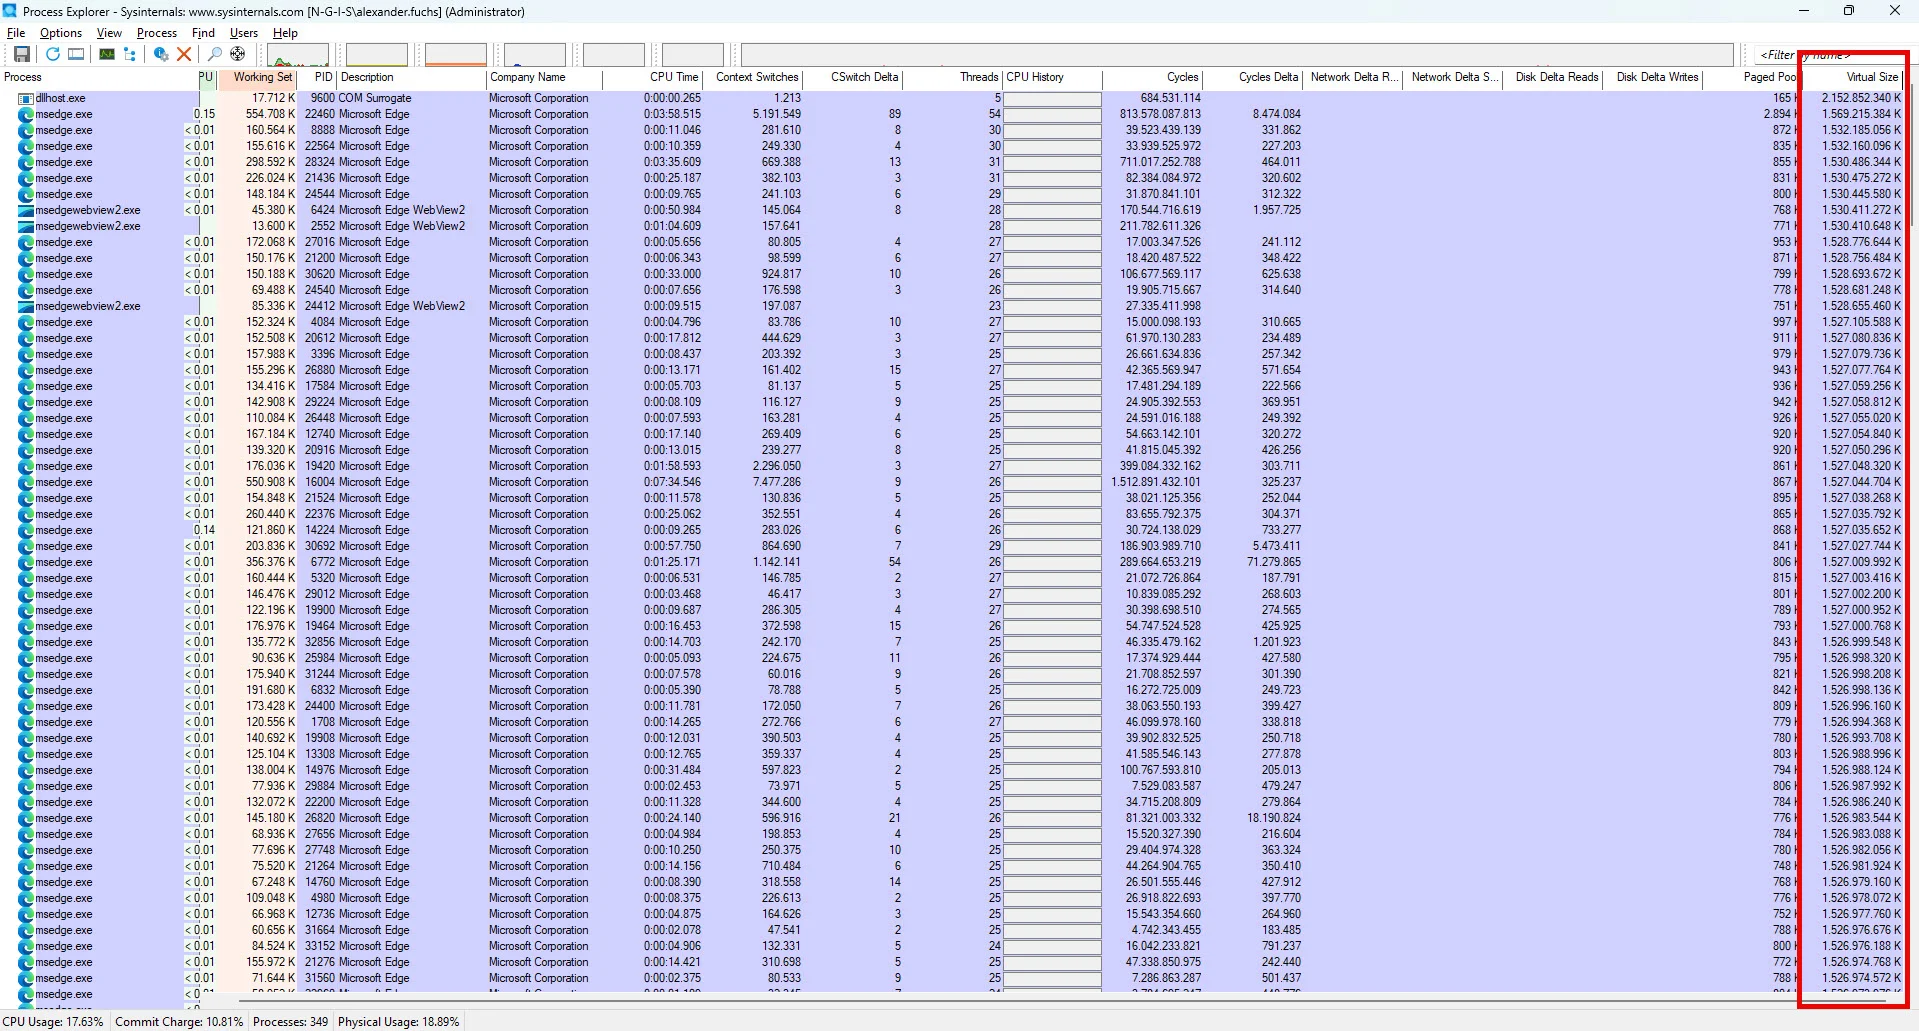
Task: Sort by the Working Set column header
Action: [258, 77]
